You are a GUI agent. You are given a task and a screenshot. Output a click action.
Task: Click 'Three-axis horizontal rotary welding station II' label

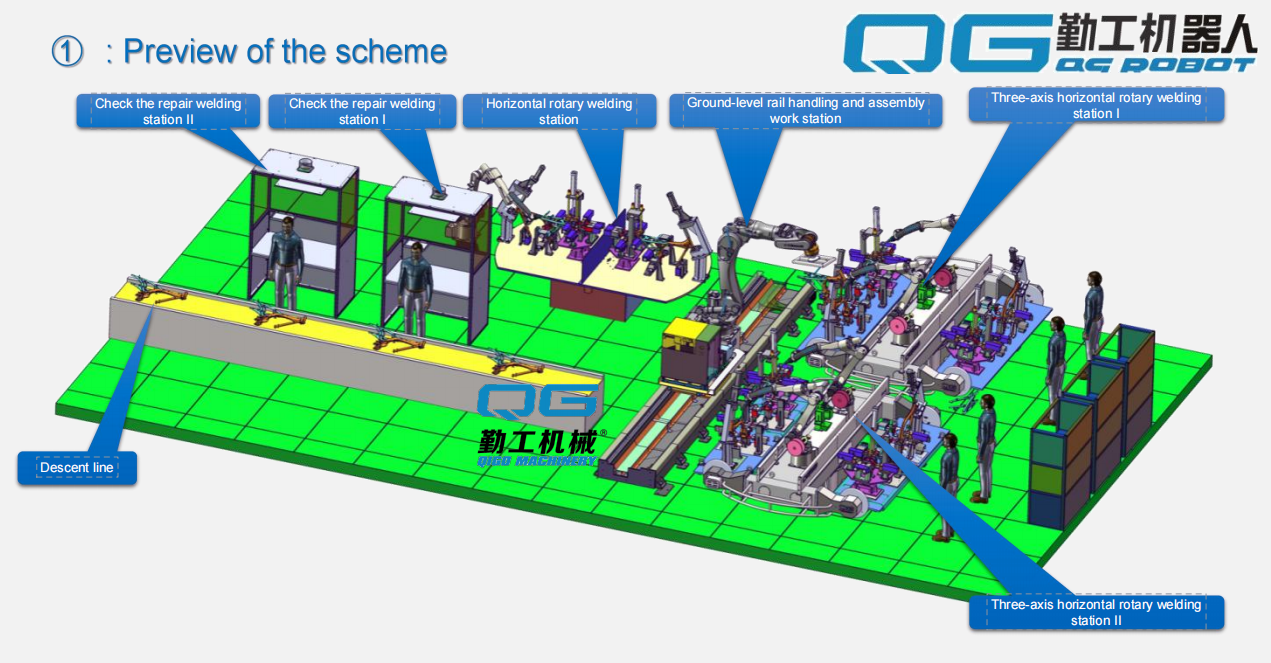[1096, 612]
